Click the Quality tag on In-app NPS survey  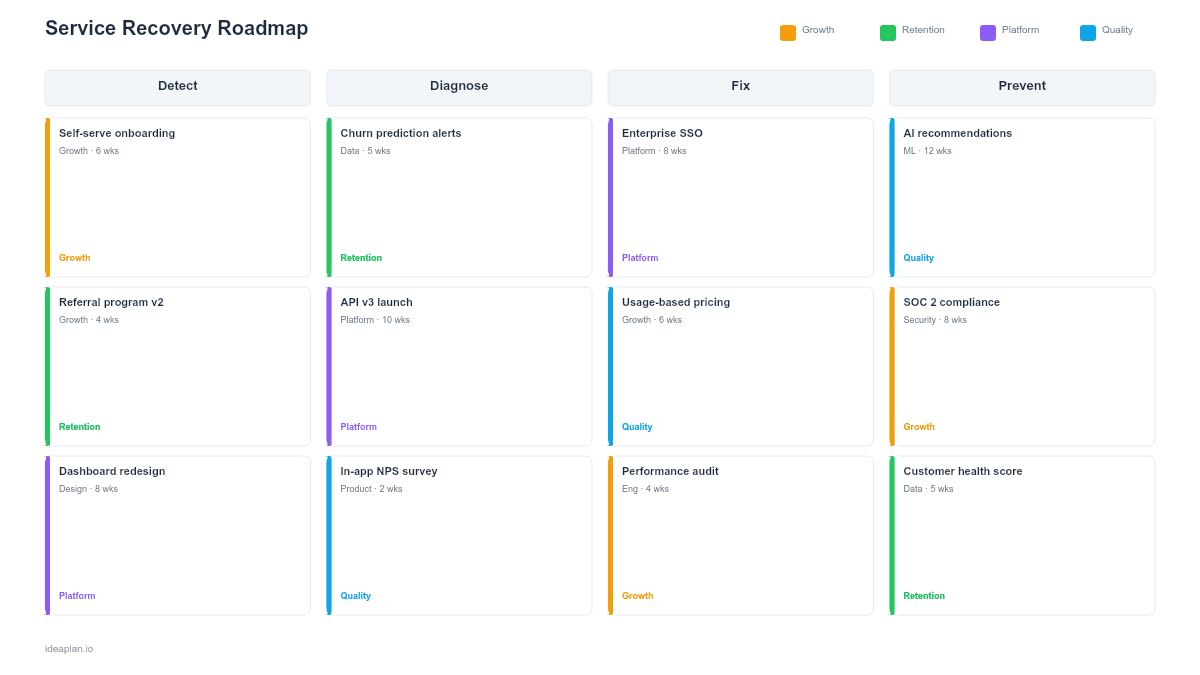click(355, 595)
